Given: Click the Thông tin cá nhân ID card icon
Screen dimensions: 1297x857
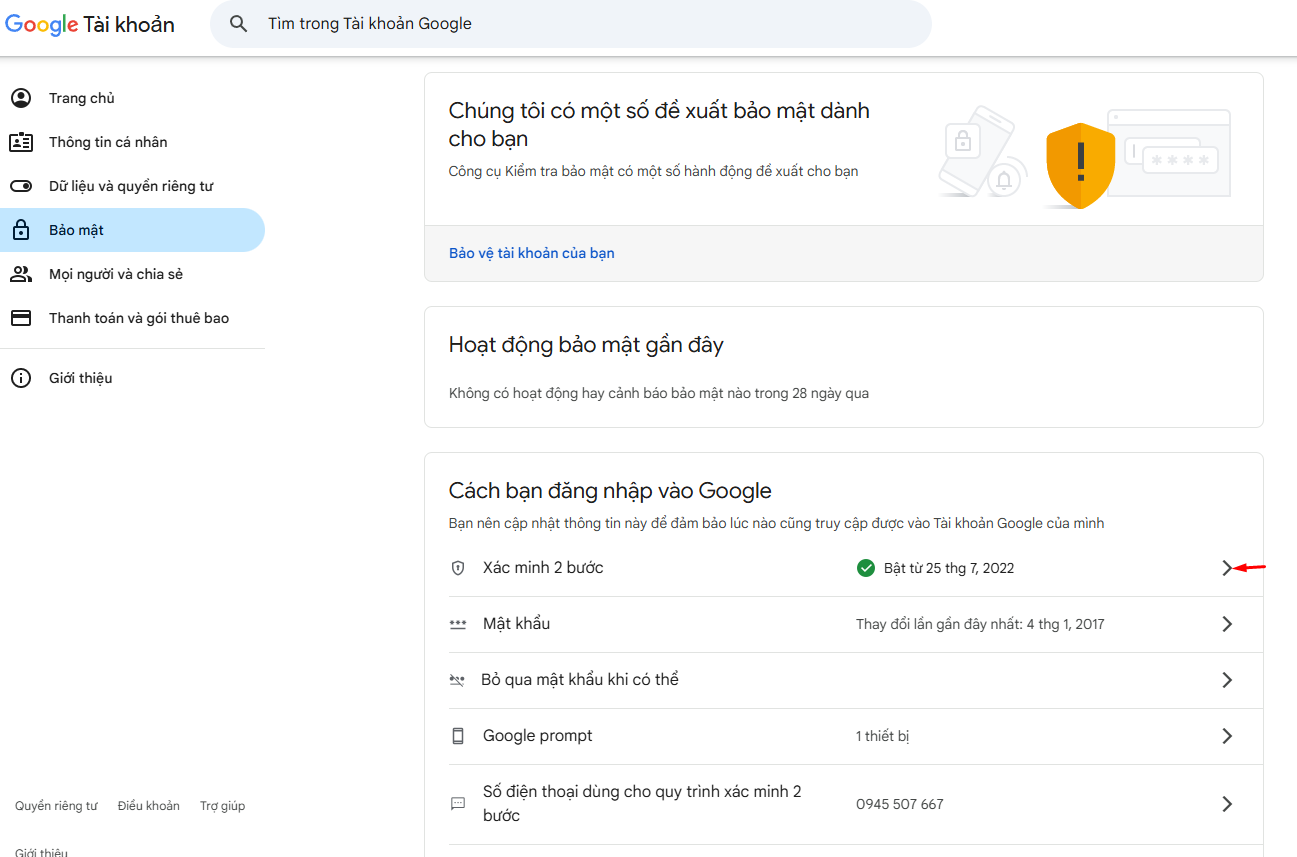Looking at the screenshot, I should point(20,142).
